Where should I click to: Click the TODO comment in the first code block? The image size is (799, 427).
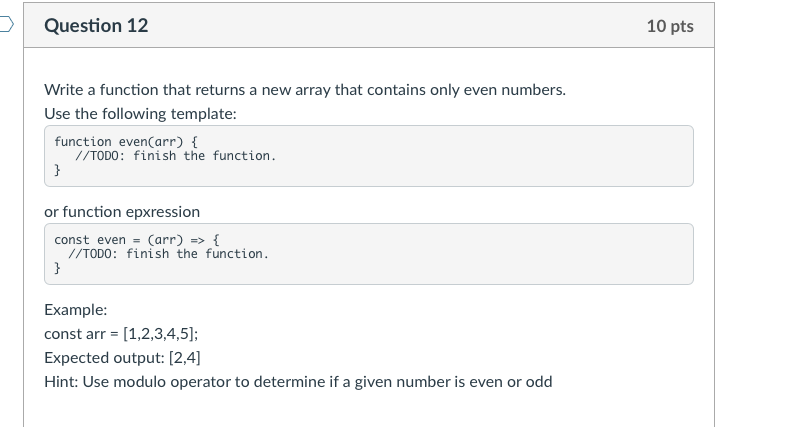176,156
